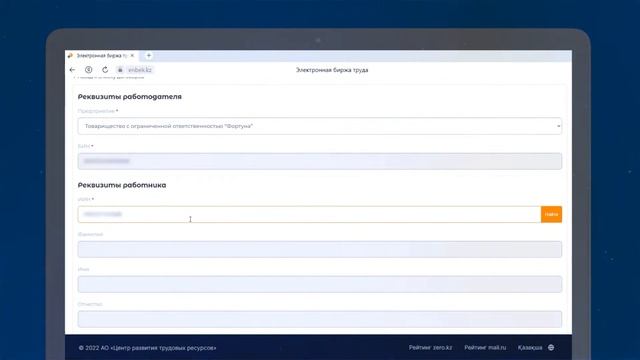The image size is (640, 360).
Task: Select the Электронная биржа труда tab
Action: click(101, 56)
